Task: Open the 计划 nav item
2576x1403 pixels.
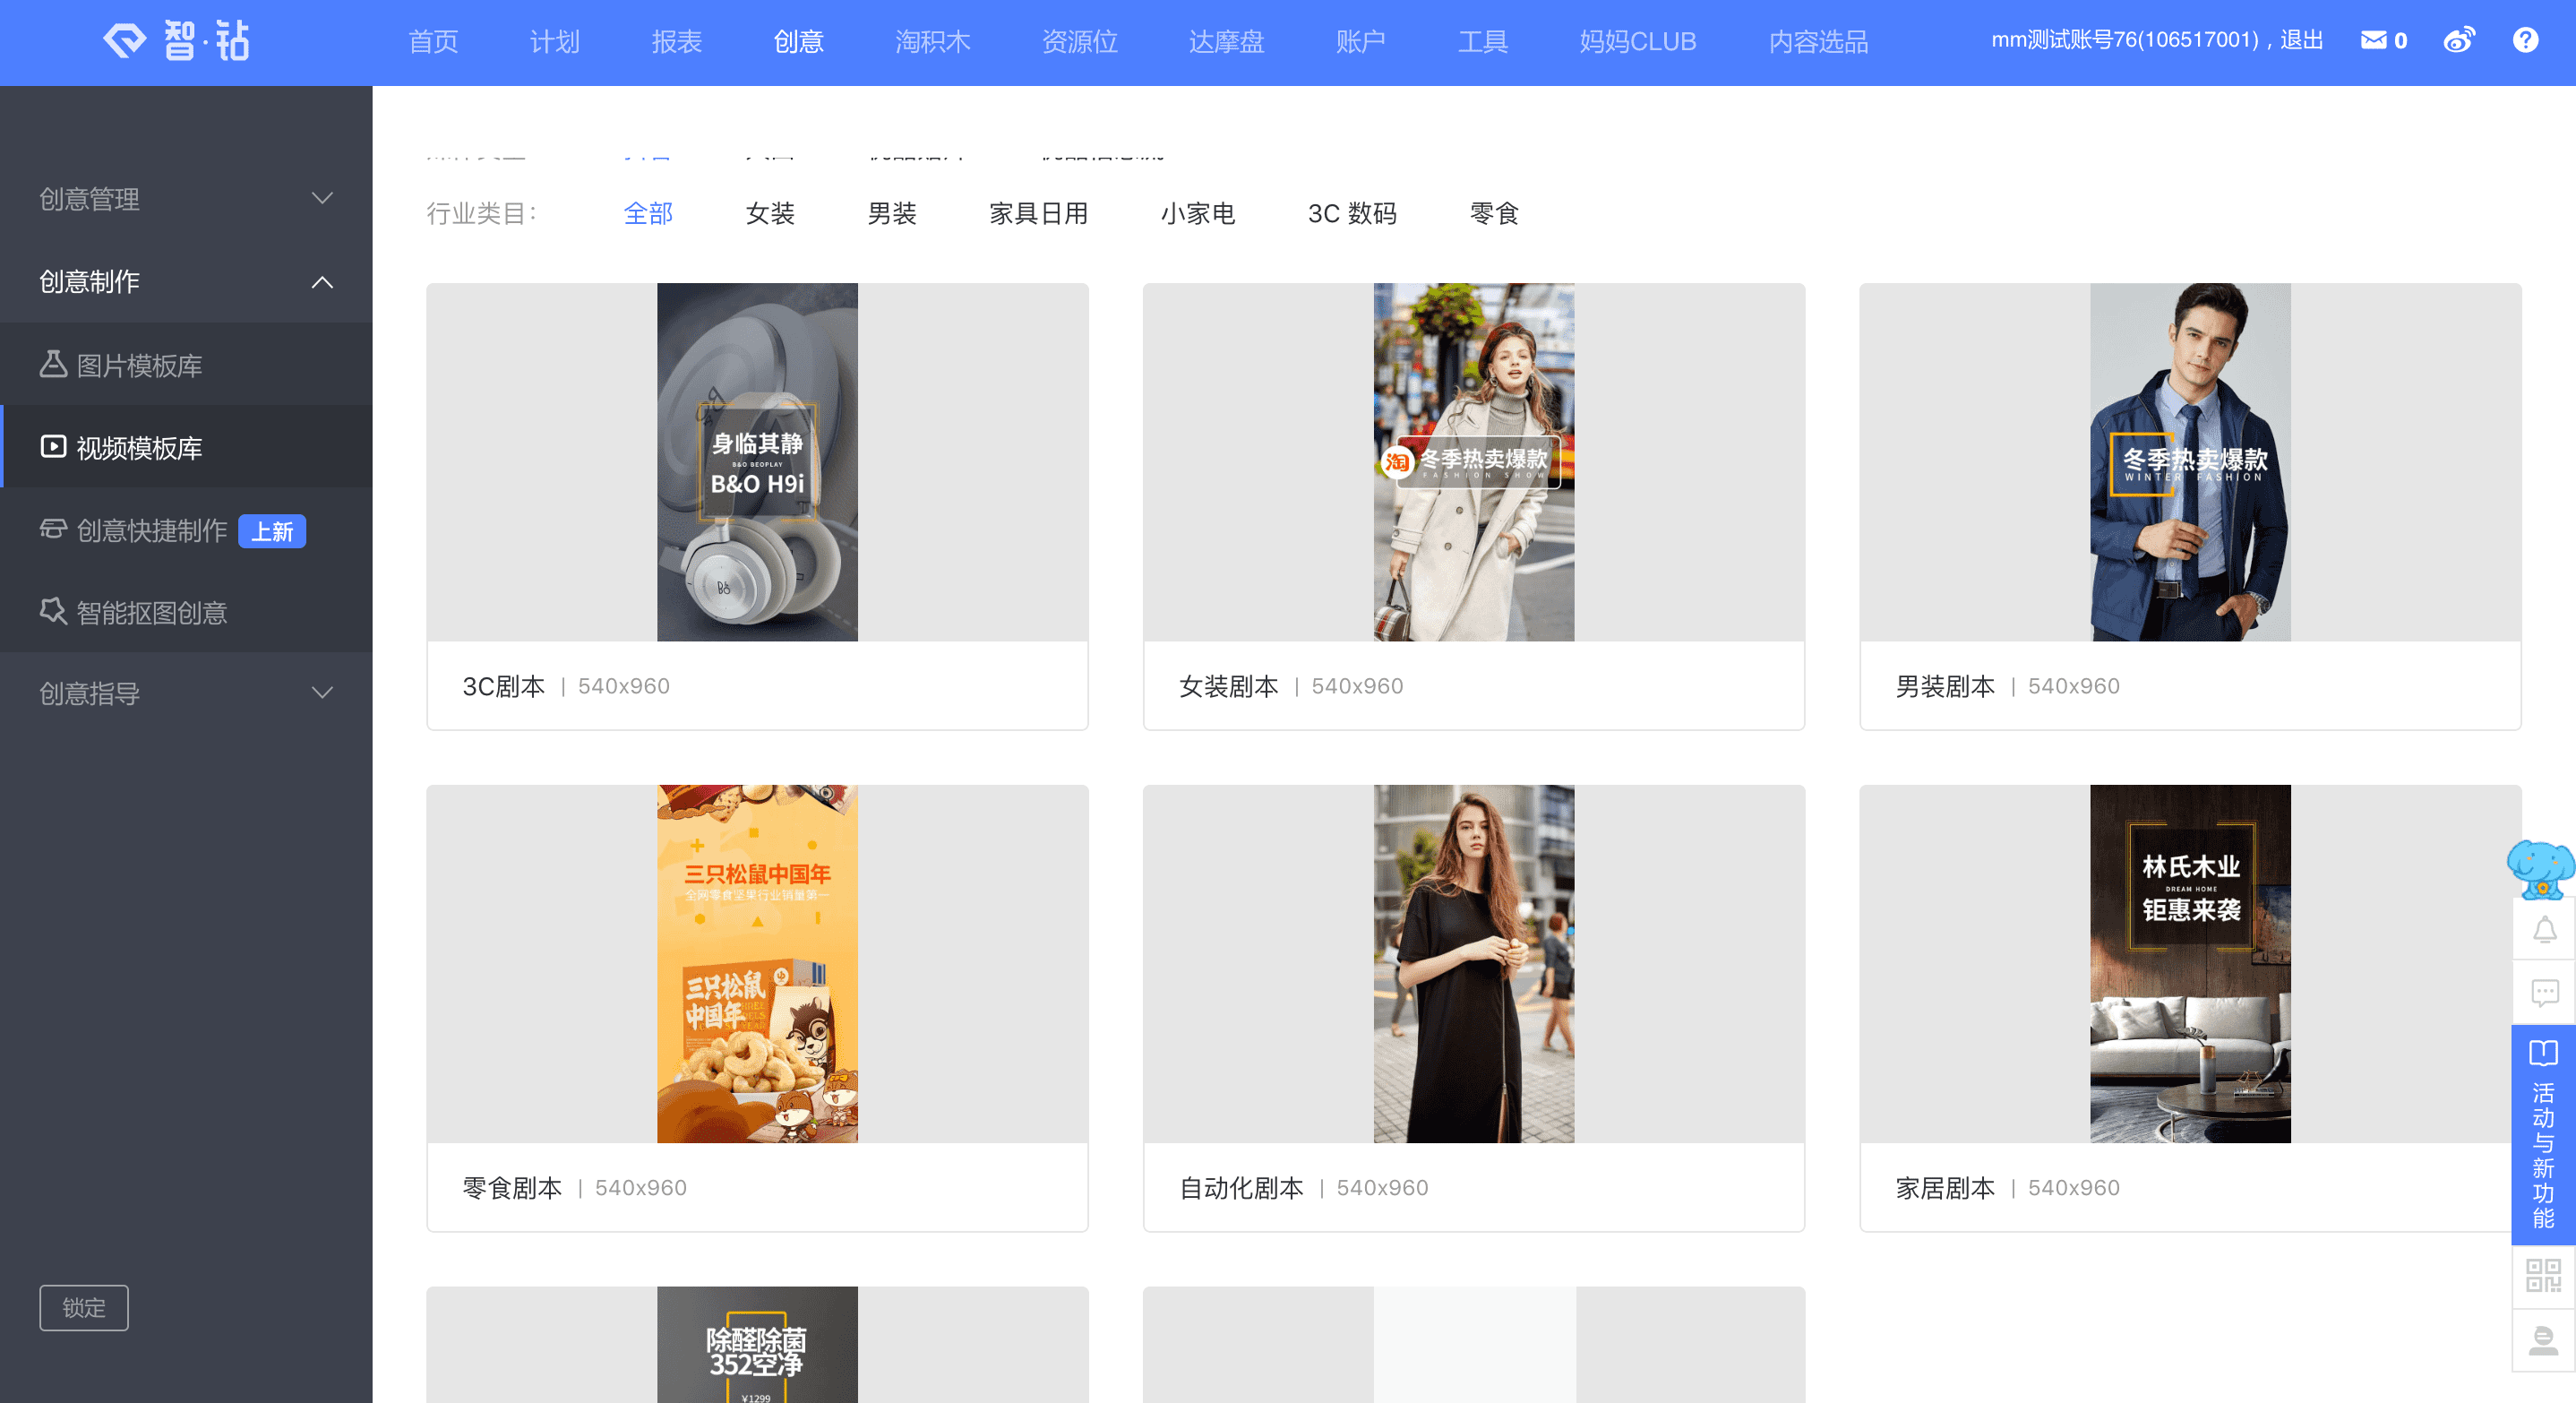Action: 555,42
